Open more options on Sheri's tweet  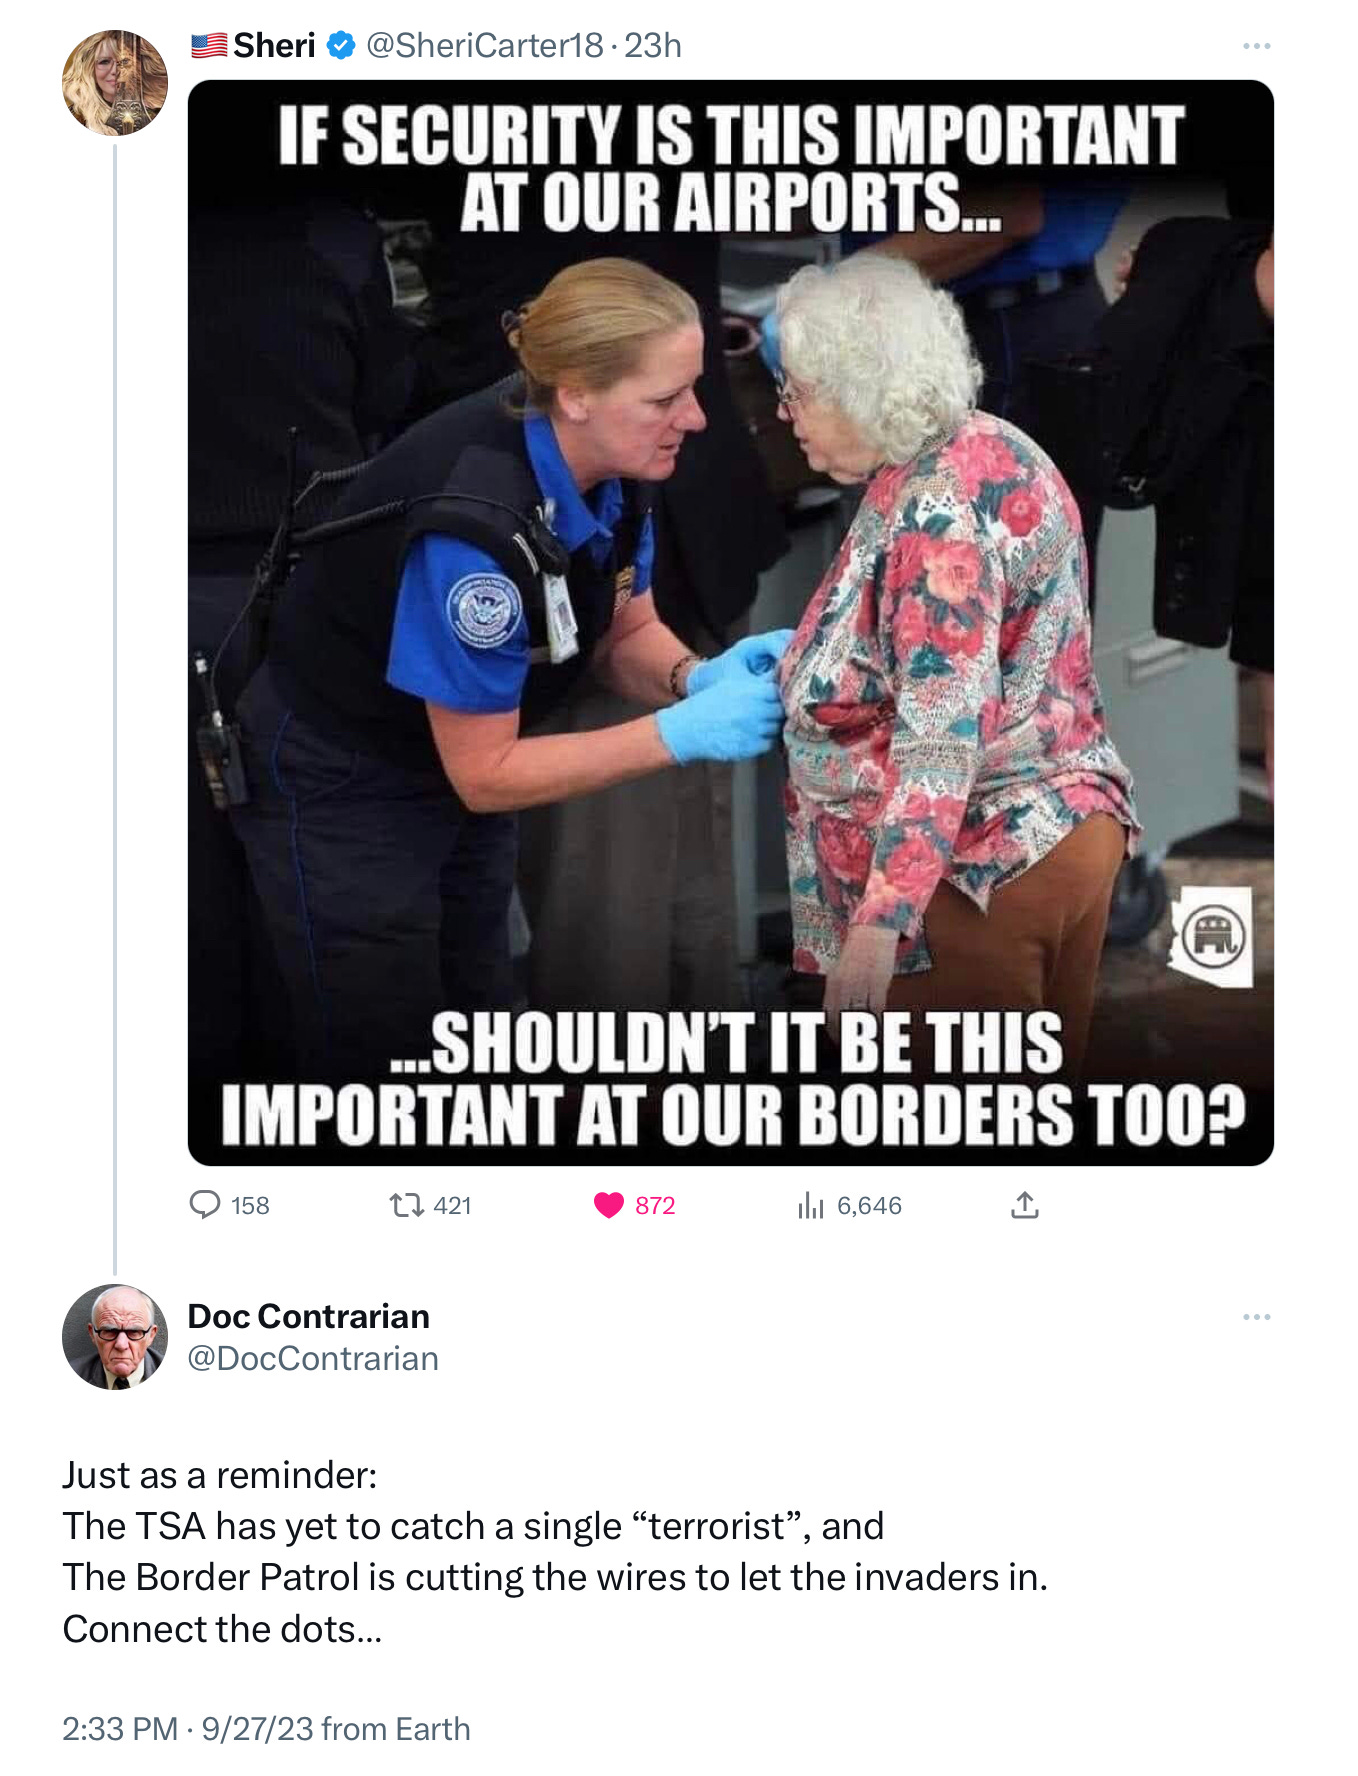[x=1256, y=46]
